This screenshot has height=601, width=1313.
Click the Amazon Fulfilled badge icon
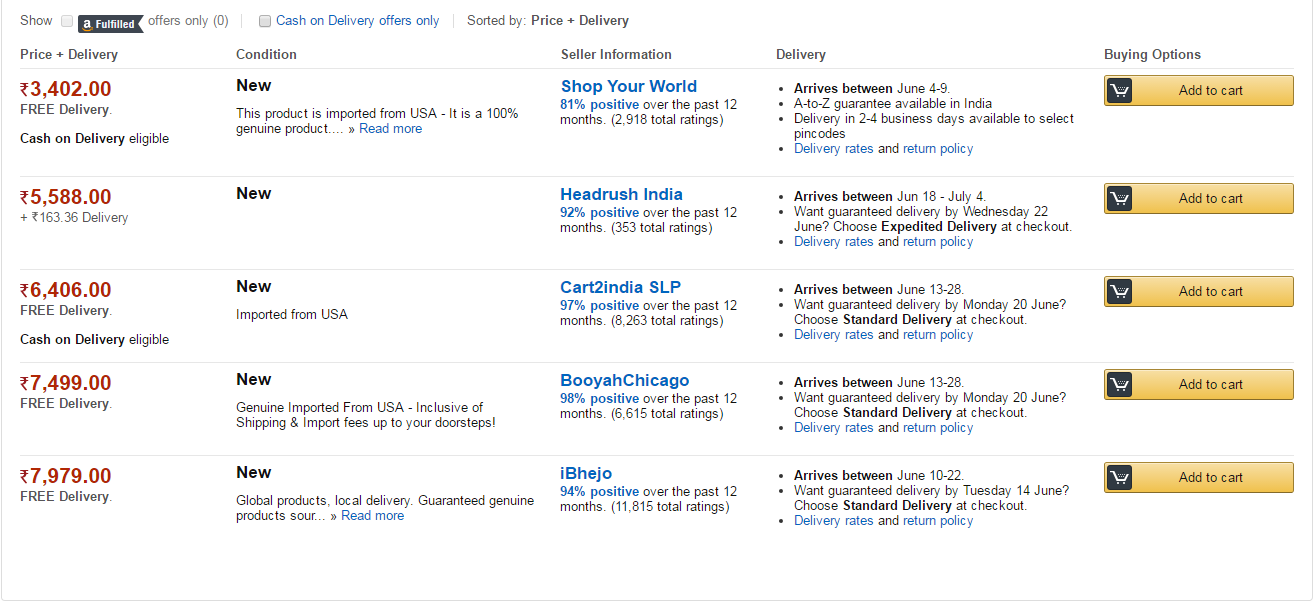(x=110, y=23)
